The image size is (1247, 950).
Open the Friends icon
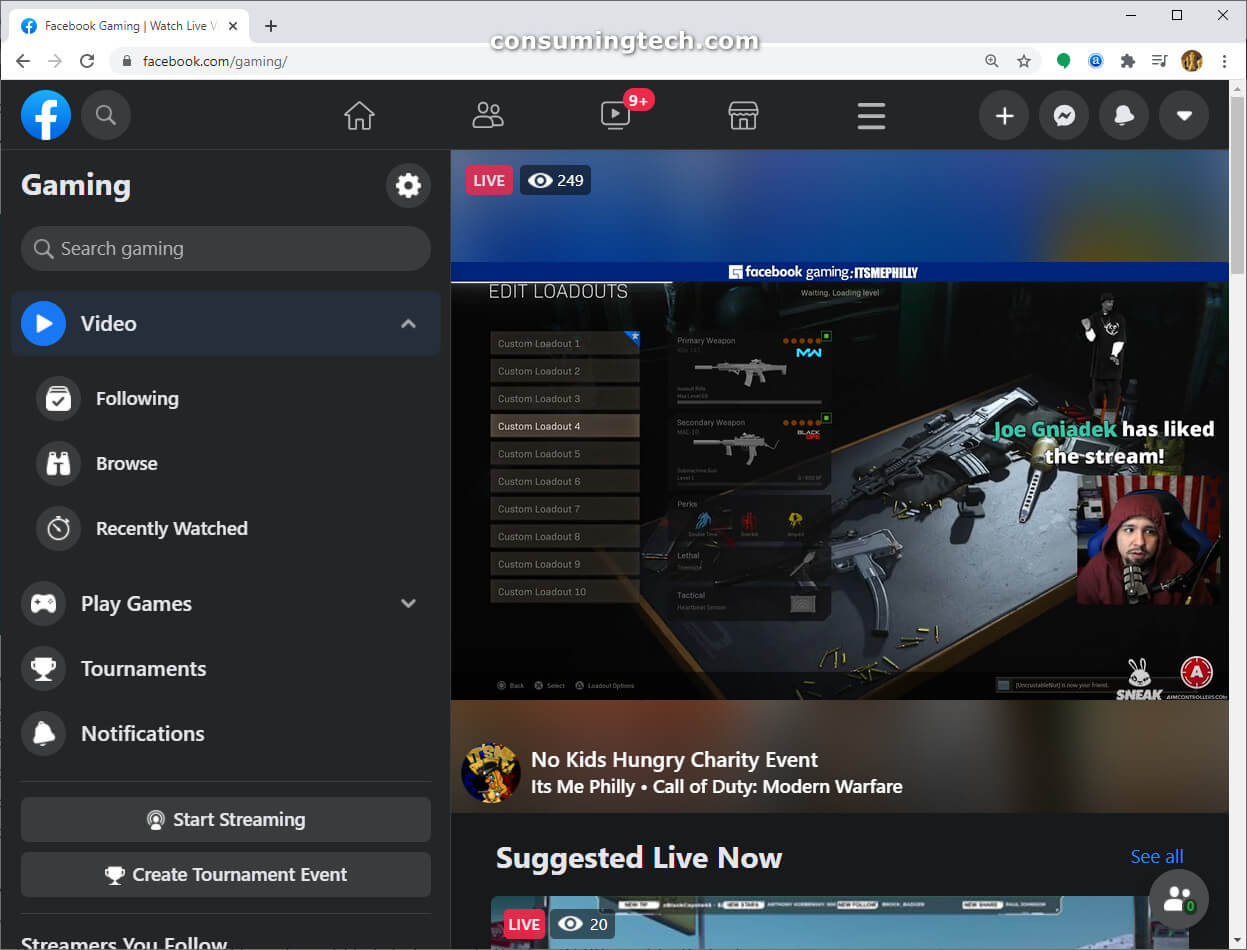tap(488, 115)
